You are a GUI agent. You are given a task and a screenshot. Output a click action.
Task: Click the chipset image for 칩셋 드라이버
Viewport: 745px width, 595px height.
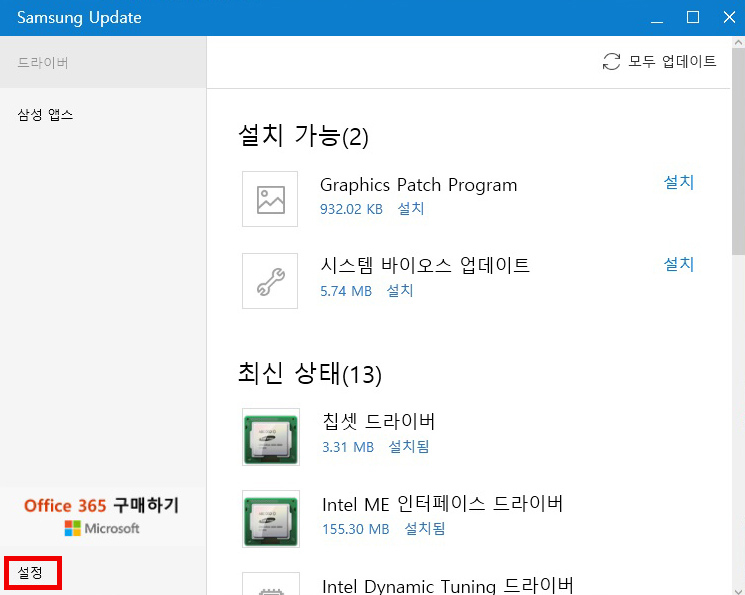(x=271, y=437)
